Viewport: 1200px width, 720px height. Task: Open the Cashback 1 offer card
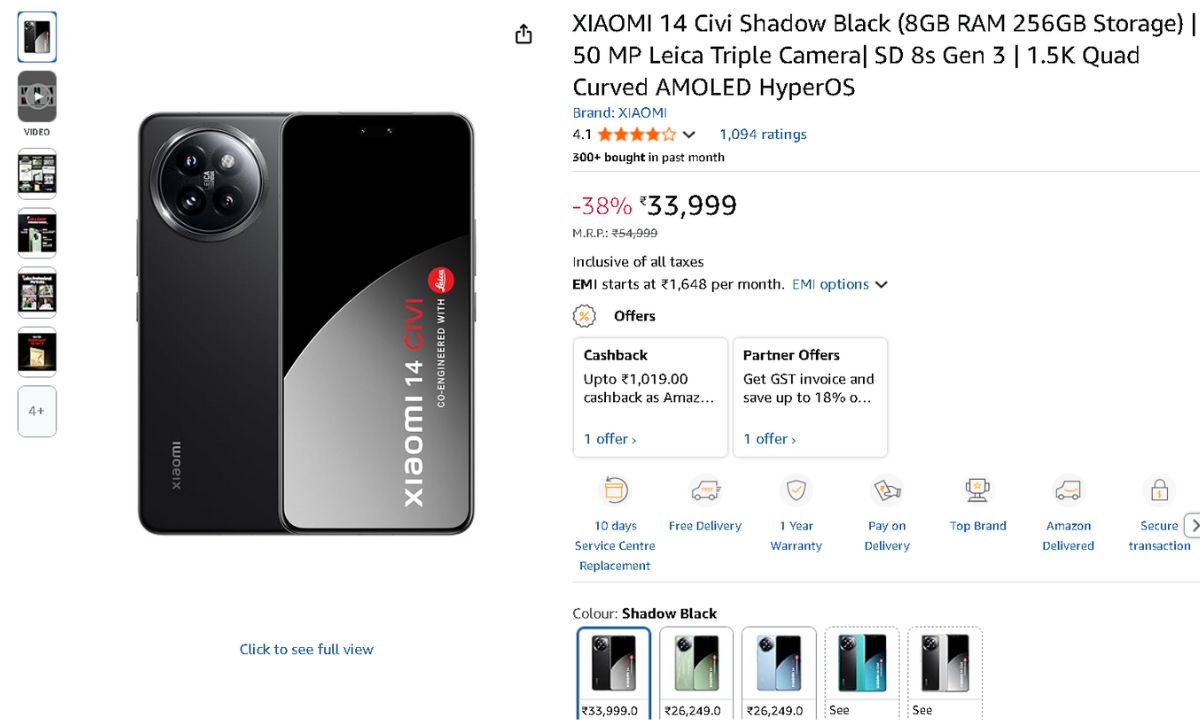650,397
